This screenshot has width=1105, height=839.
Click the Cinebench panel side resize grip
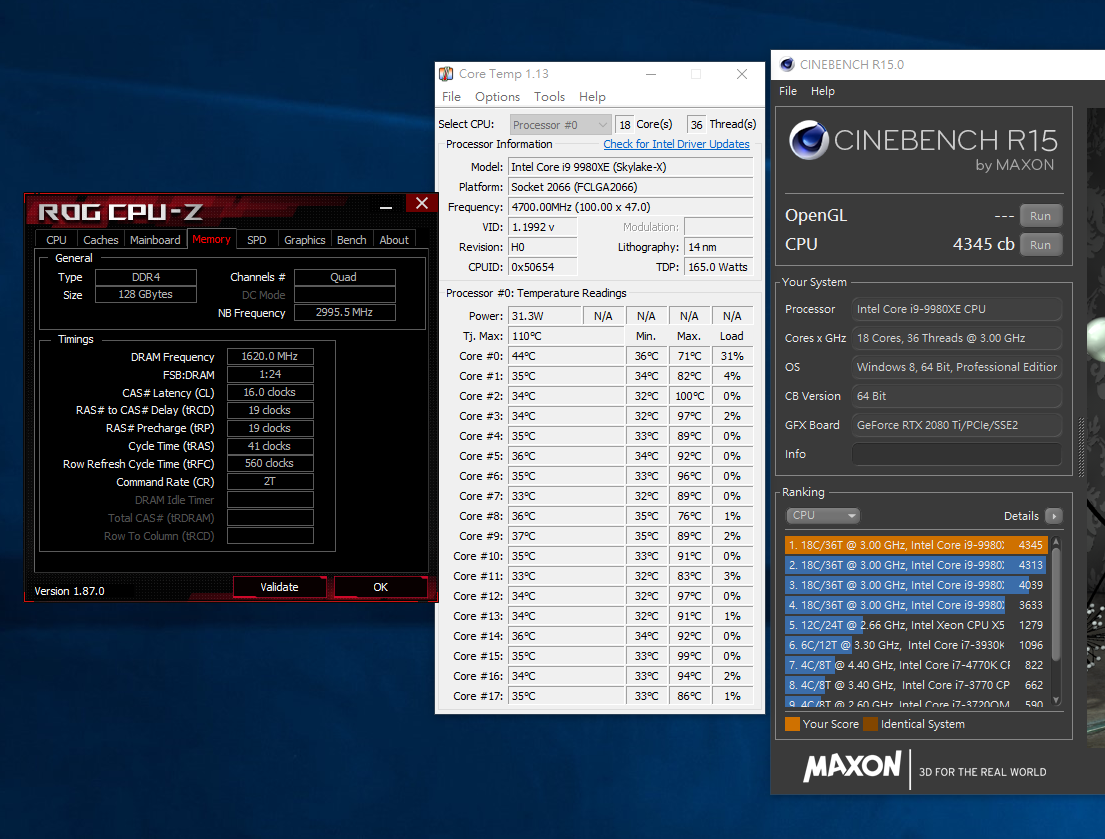[1082, 447]
